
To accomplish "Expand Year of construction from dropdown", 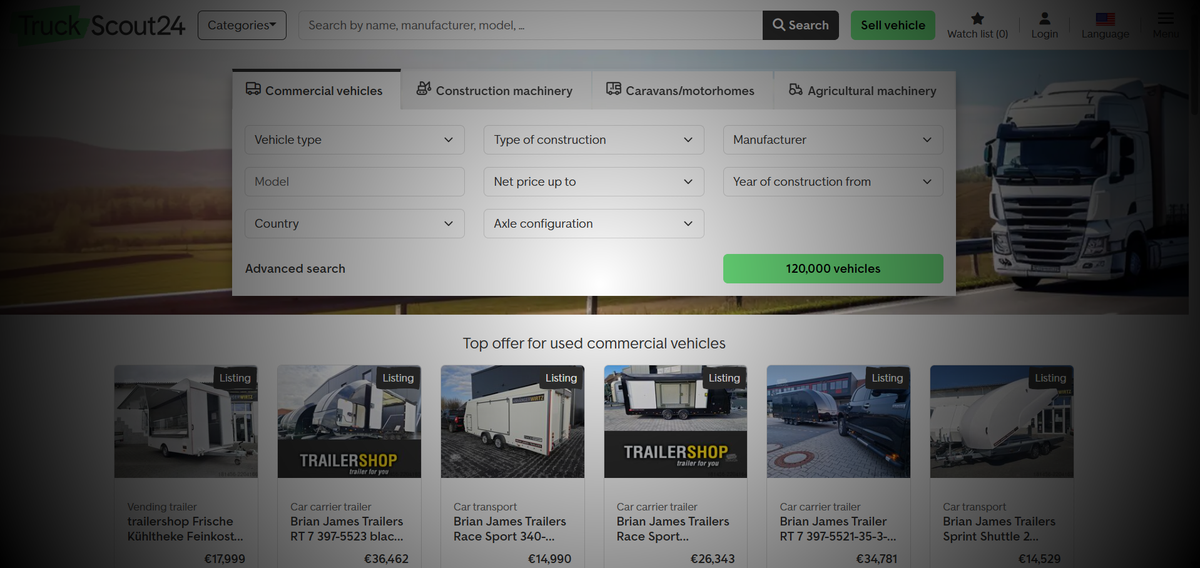I will click(x=833, y=182).
